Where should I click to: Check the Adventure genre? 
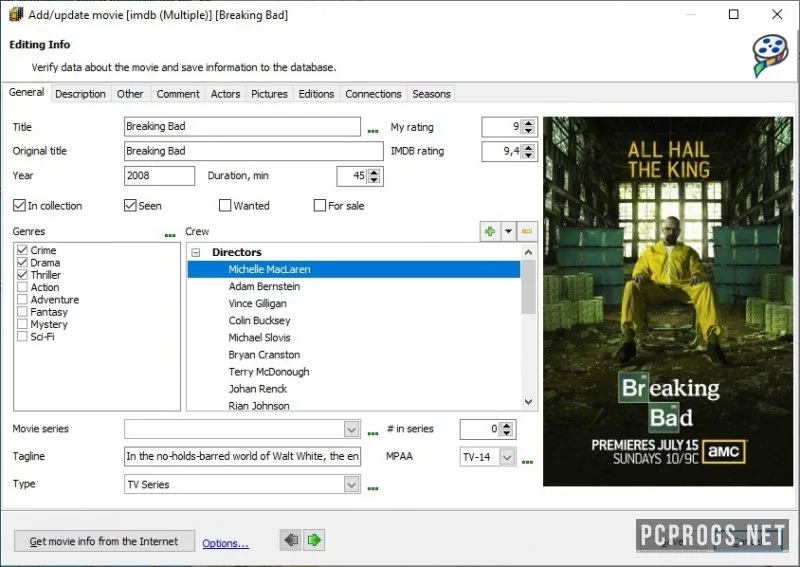click(x=22, y=299)
